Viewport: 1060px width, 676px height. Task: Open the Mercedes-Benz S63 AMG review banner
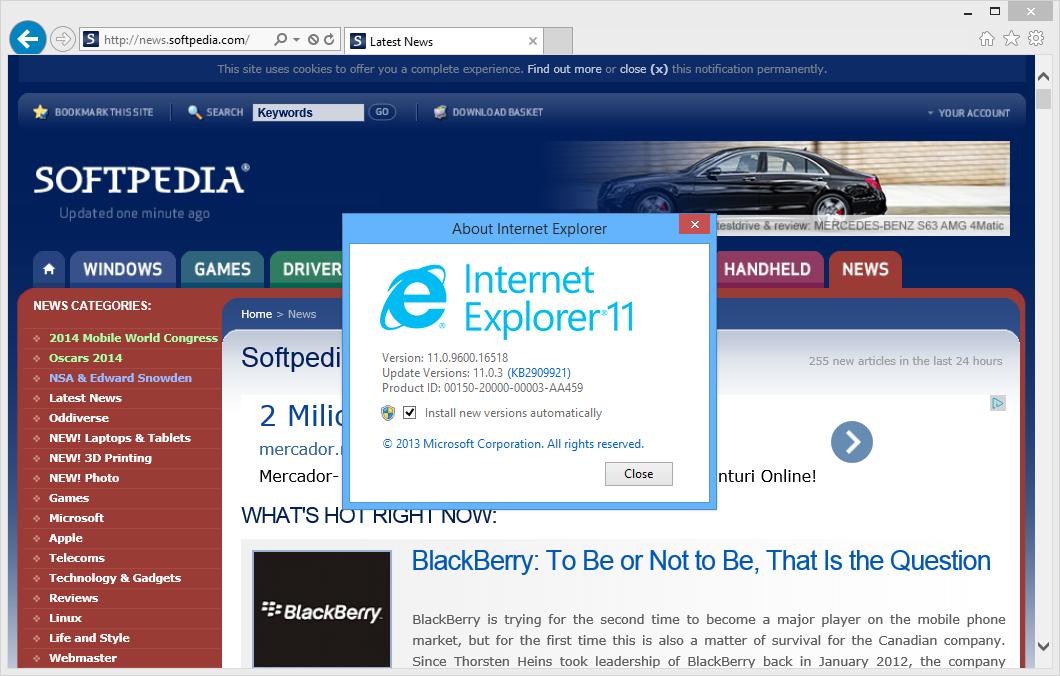(x=777, y=188)
